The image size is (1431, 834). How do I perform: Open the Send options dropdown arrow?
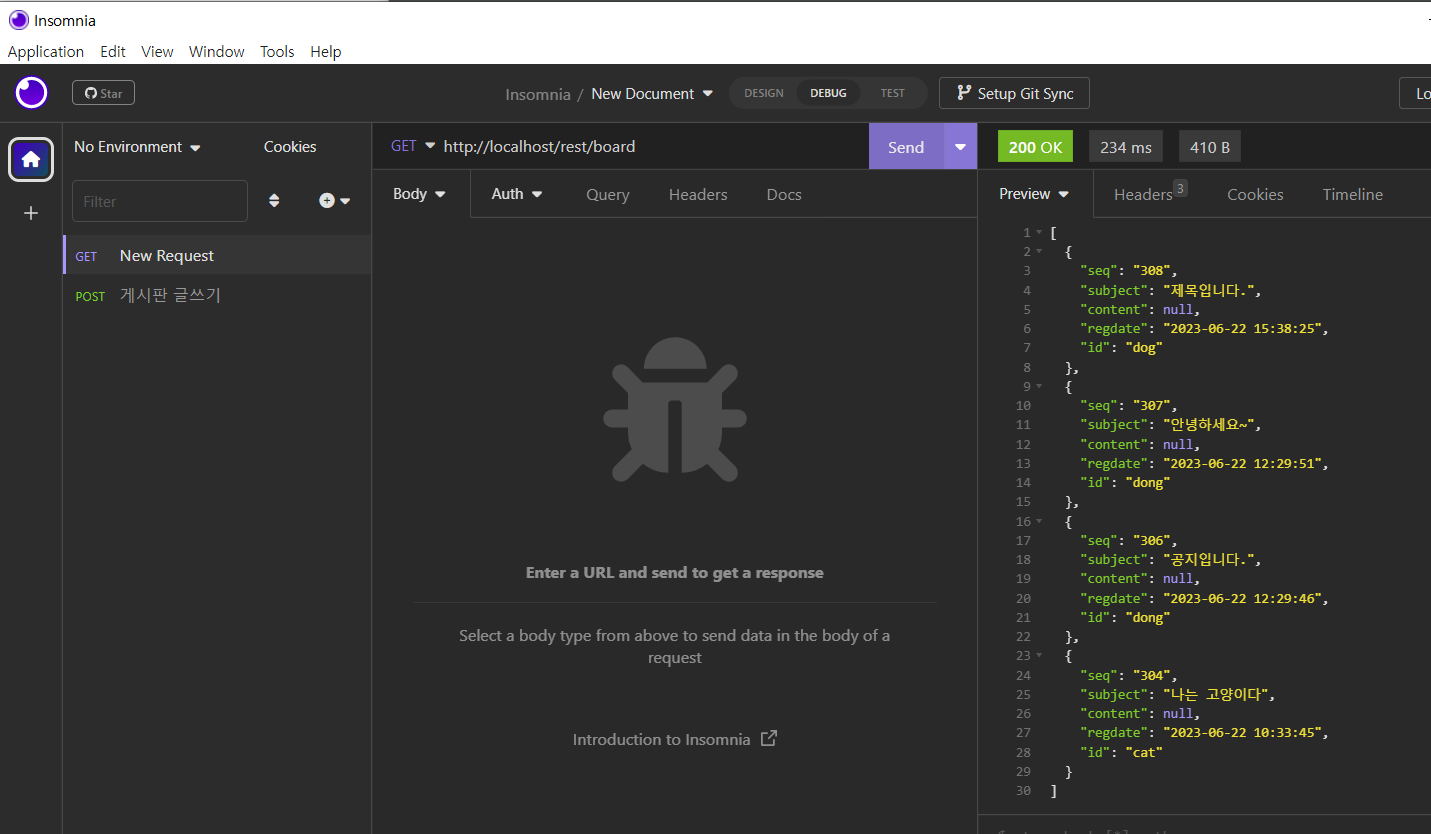(960, 147)
